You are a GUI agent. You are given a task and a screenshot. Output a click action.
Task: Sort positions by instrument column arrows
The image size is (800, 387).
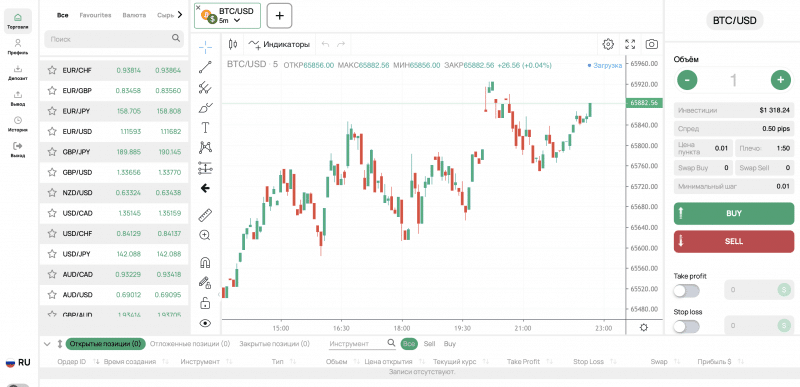pos(229,362)
